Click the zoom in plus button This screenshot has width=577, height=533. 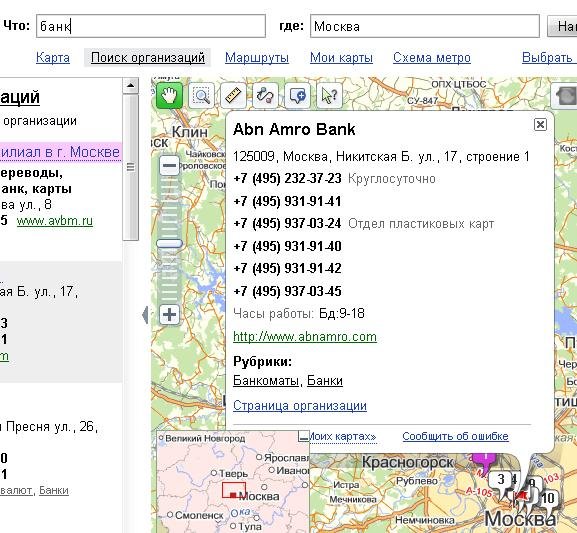click(x=169, y=315)
